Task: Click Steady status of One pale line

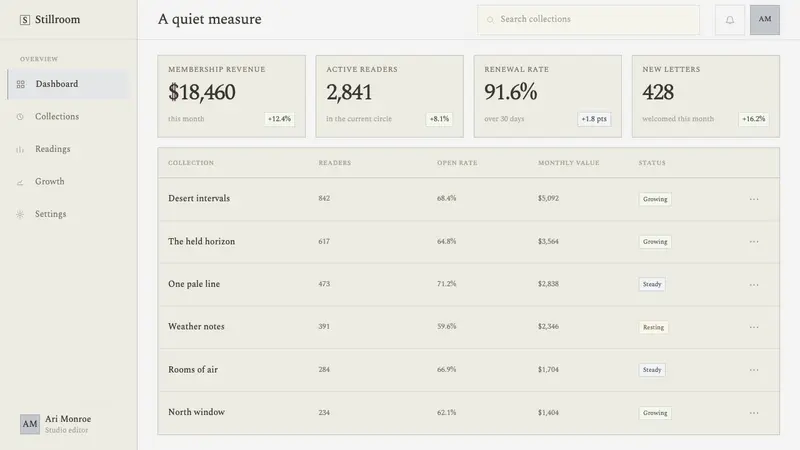Action: tap(652, 284)
